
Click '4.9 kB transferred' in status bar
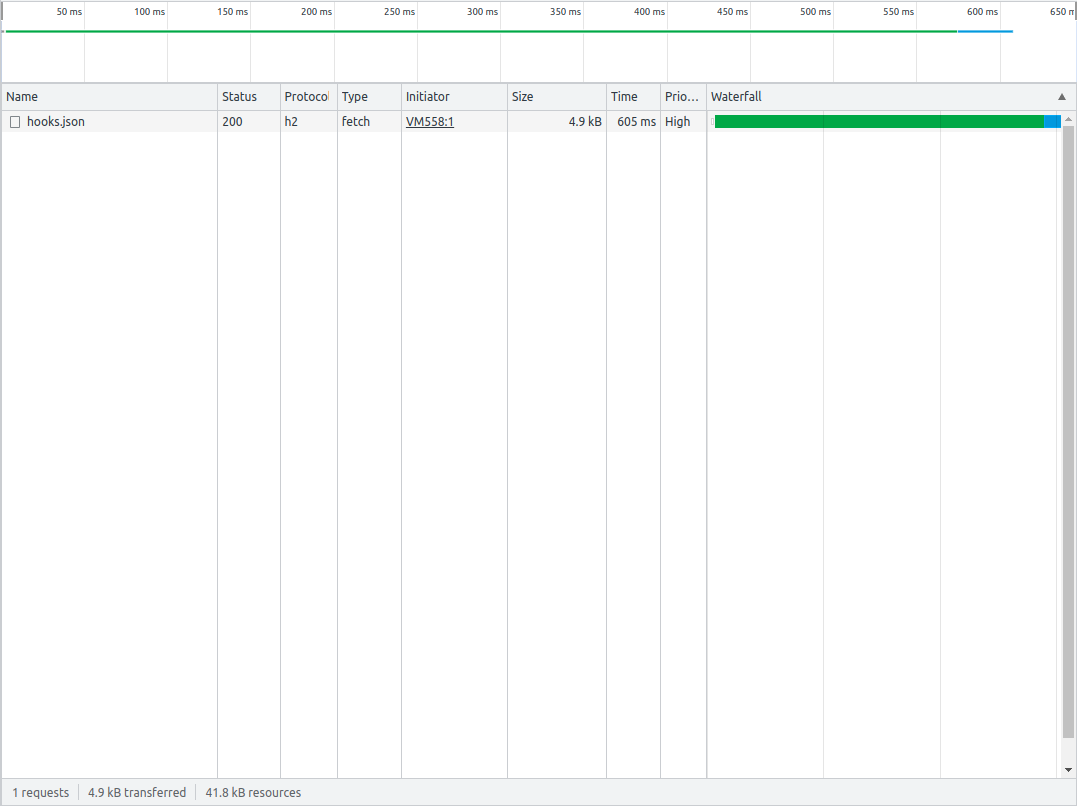click(137, 792)
